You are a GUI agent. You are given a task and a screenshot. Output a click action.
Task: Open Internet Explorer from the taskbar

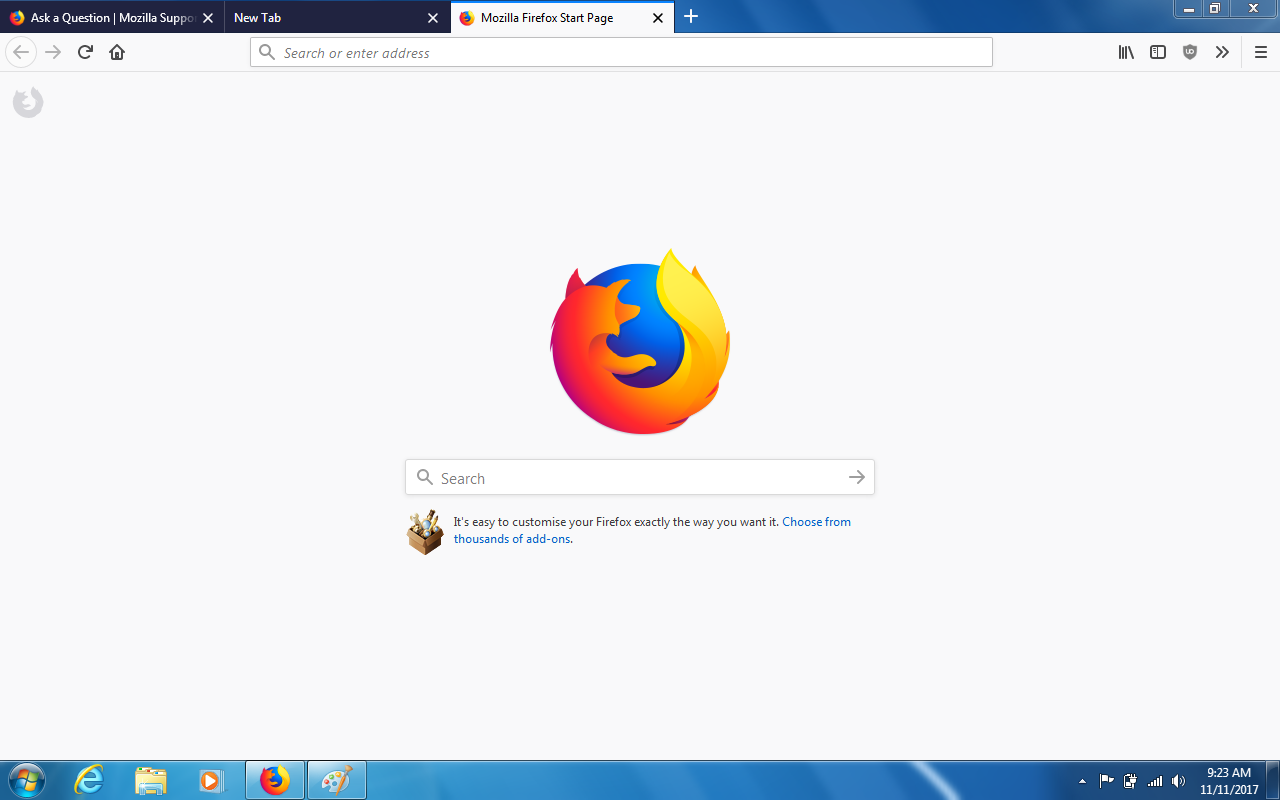(89, 780)
